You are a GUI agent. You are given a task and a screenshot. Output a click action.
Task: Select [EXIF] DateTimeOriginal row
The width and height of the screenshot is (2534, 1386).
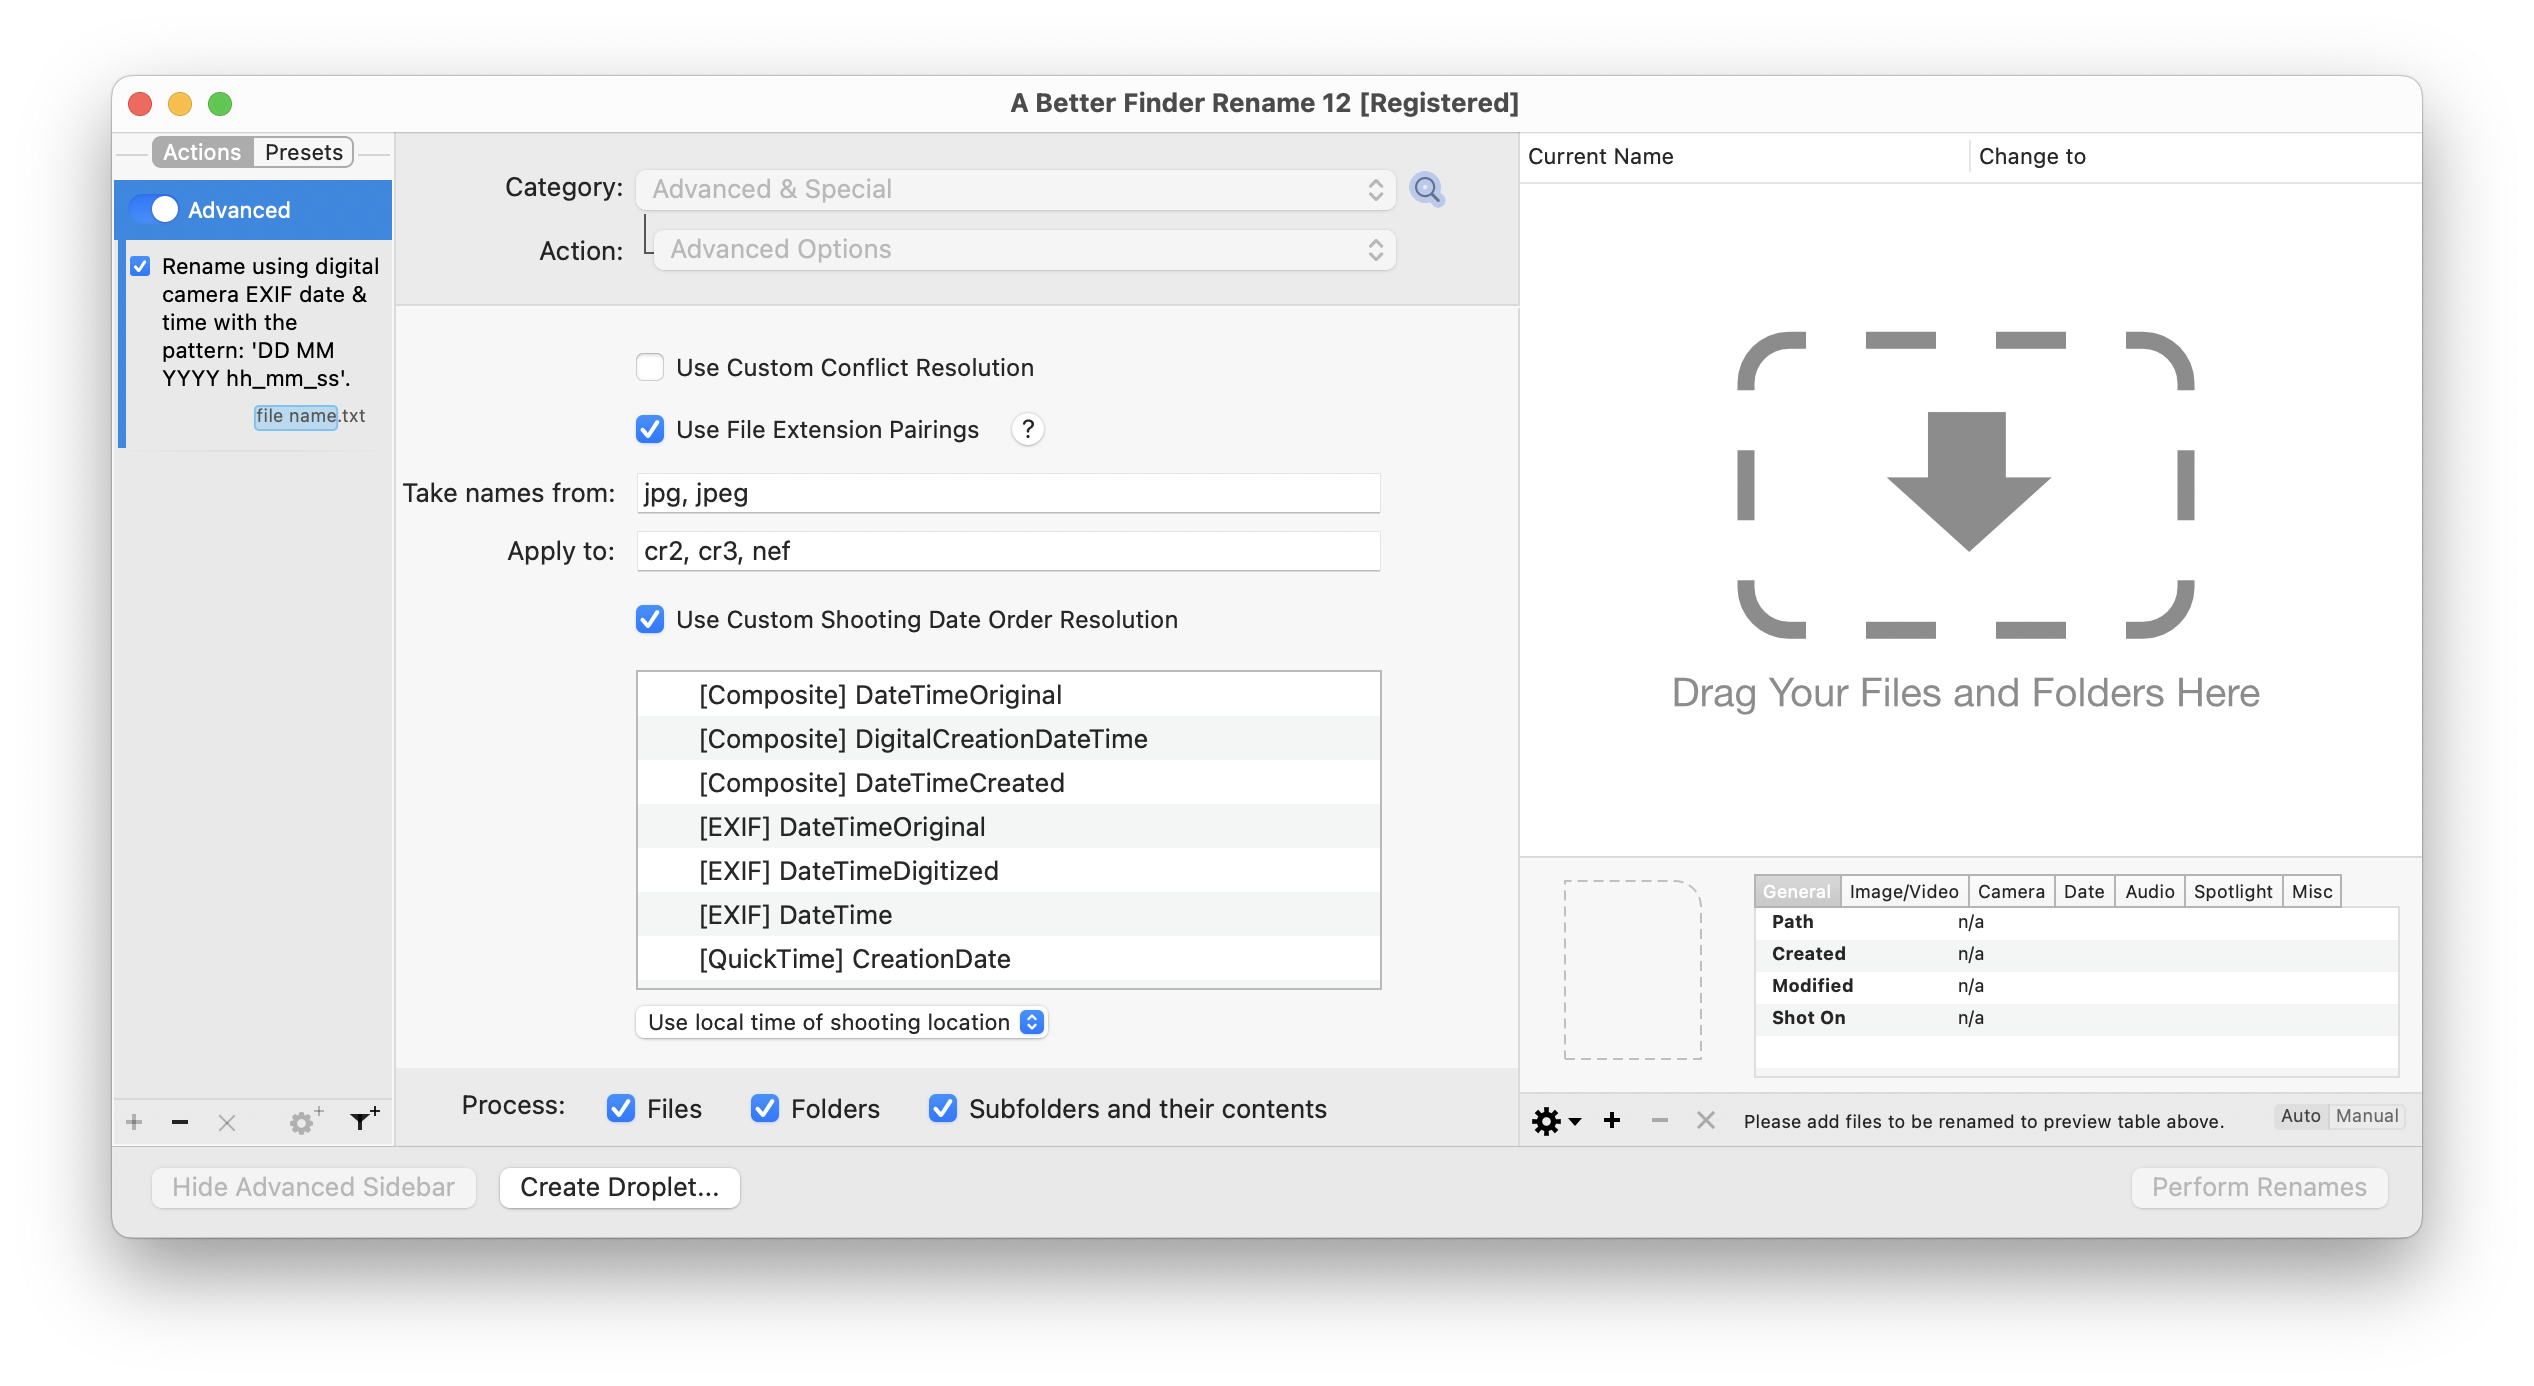pos(1008,827)
